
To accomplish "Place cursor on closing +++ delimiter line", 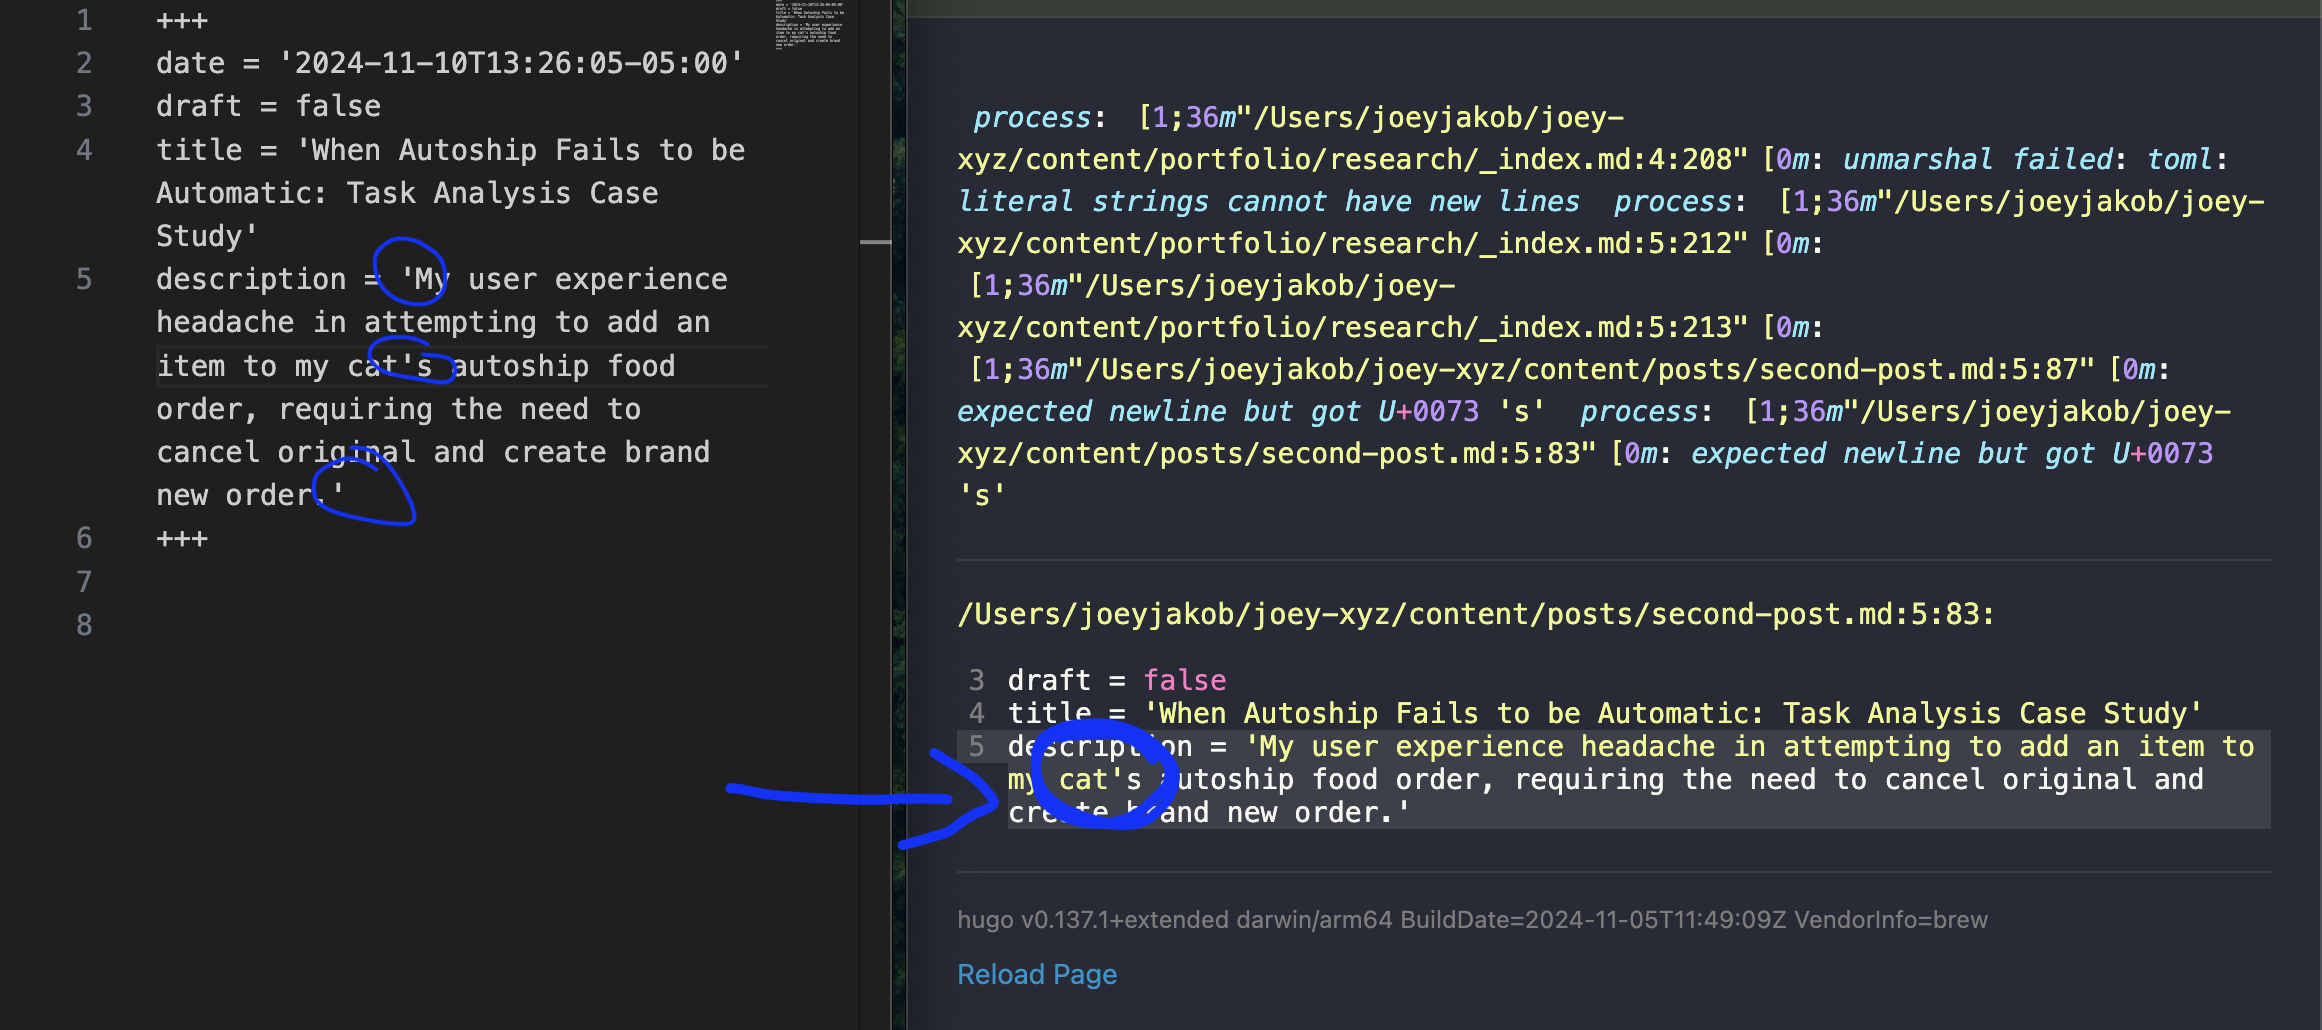I will [182, 538].
